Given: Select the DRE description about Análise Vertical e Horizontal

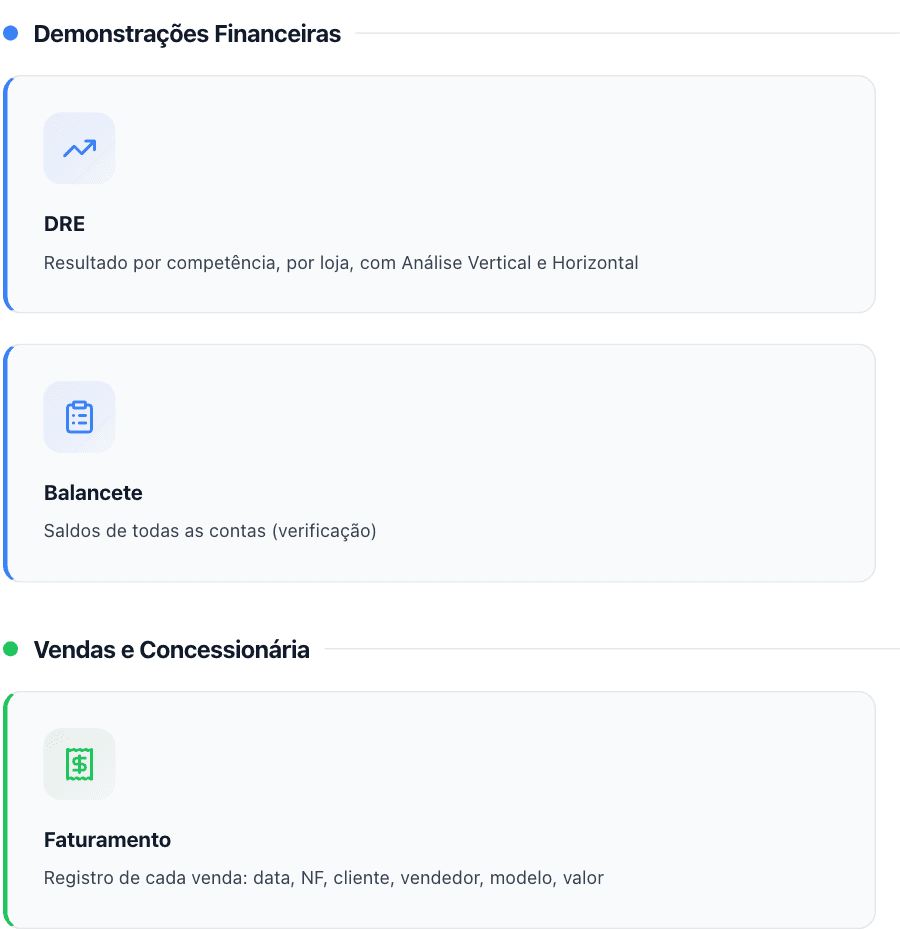Looking at the screenshot, I should tap(341, 263).
